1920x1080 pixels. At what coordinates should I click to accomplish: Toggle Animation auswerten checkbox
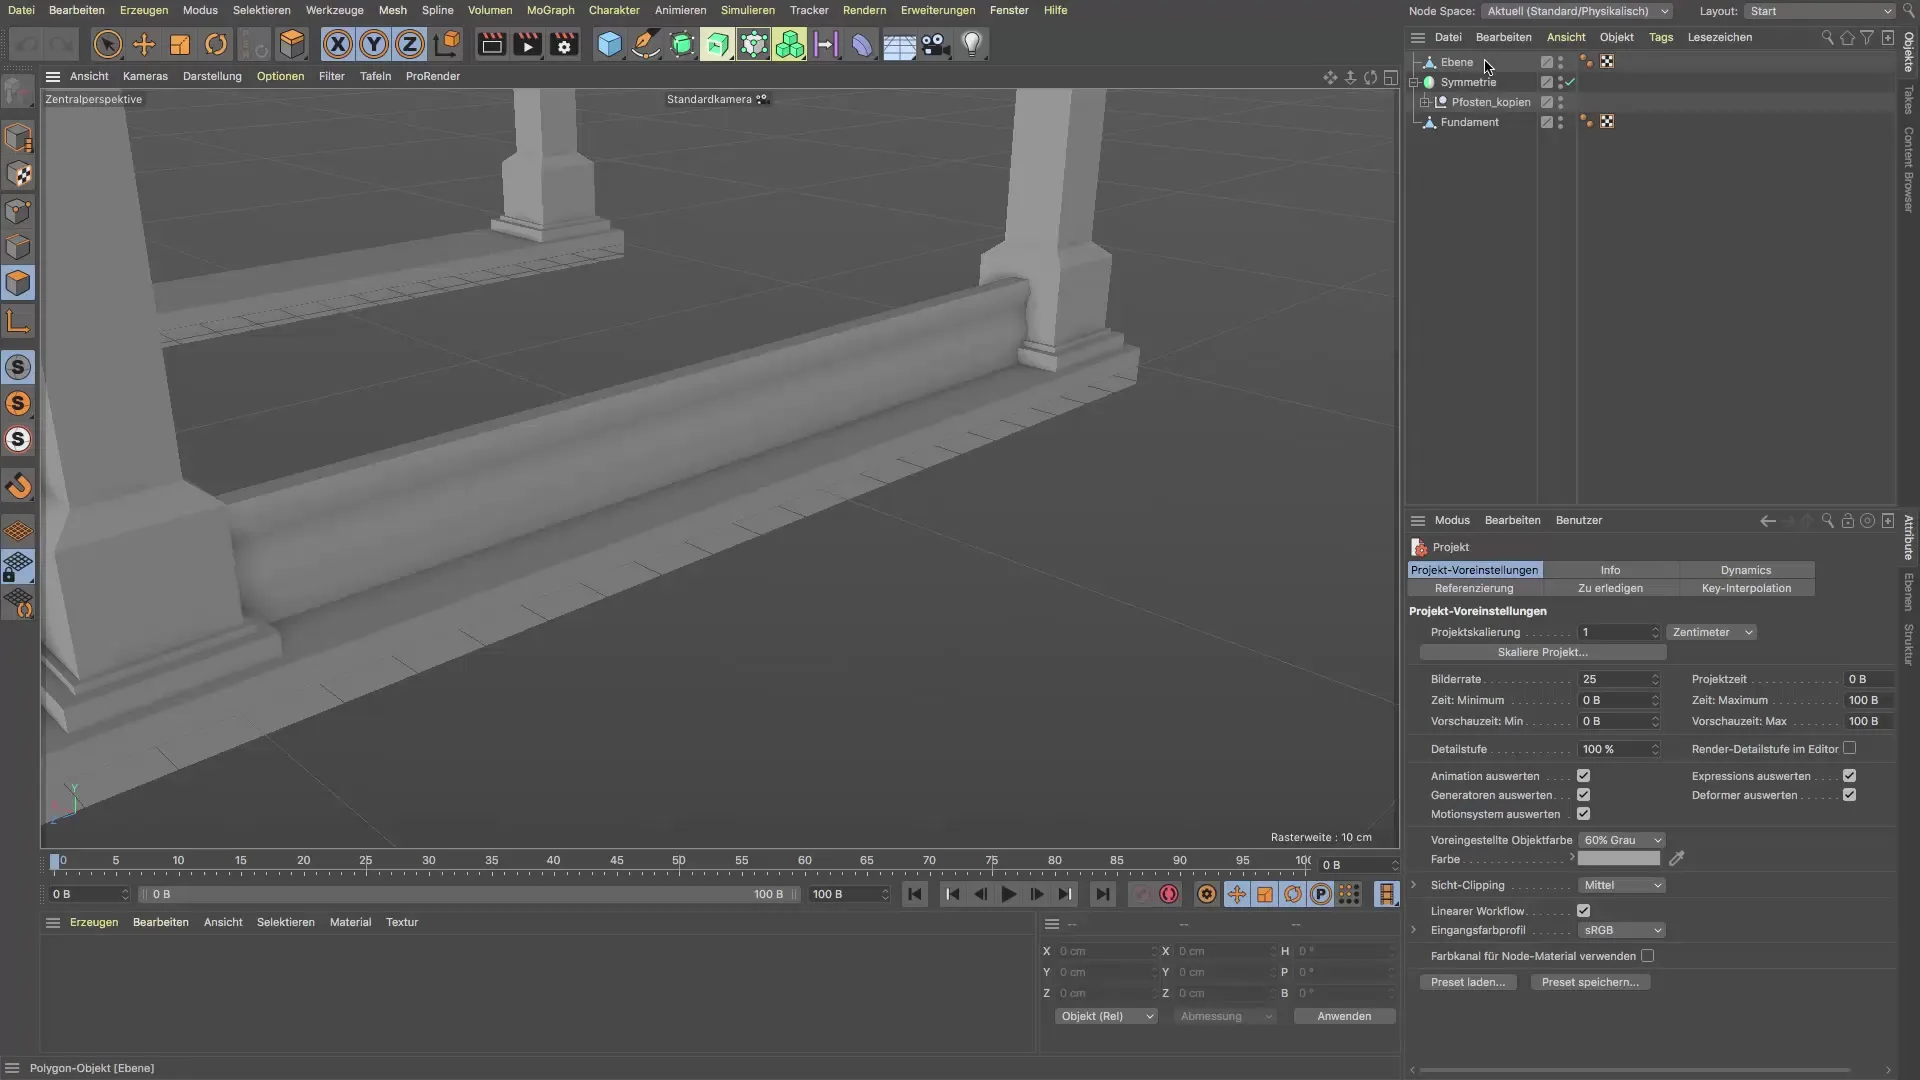pos(1583,776)
